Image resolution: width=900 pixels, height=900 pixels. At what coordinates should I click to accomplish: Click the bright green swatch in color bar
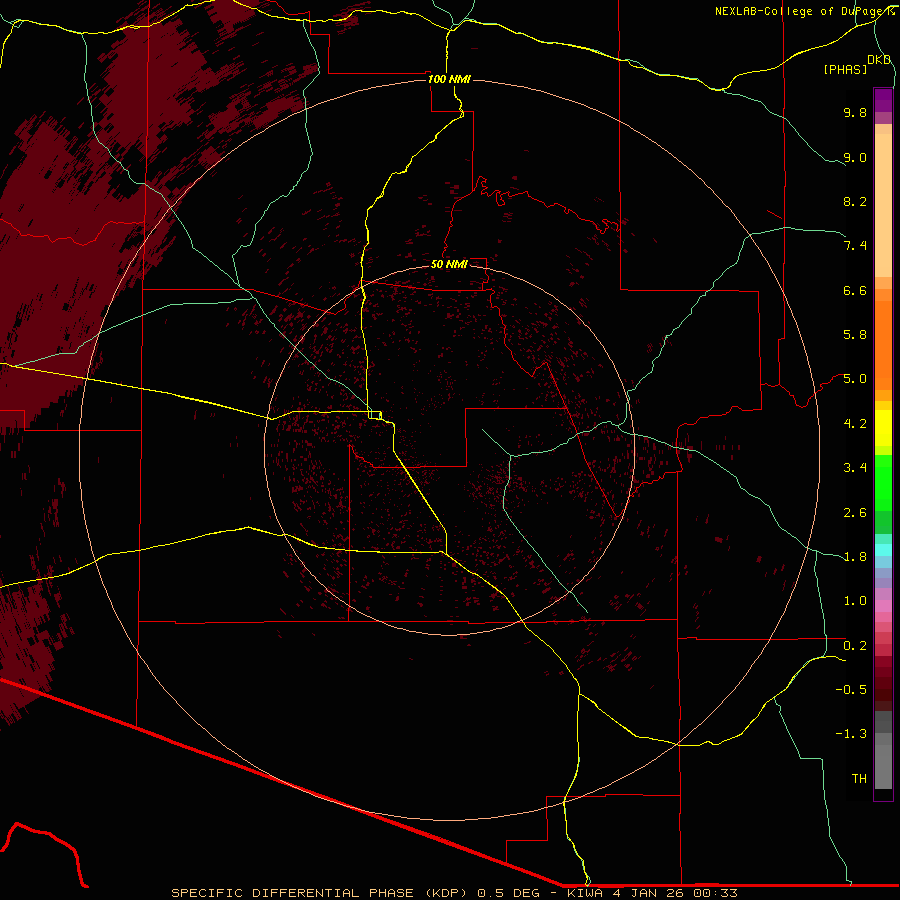[883, 482]
